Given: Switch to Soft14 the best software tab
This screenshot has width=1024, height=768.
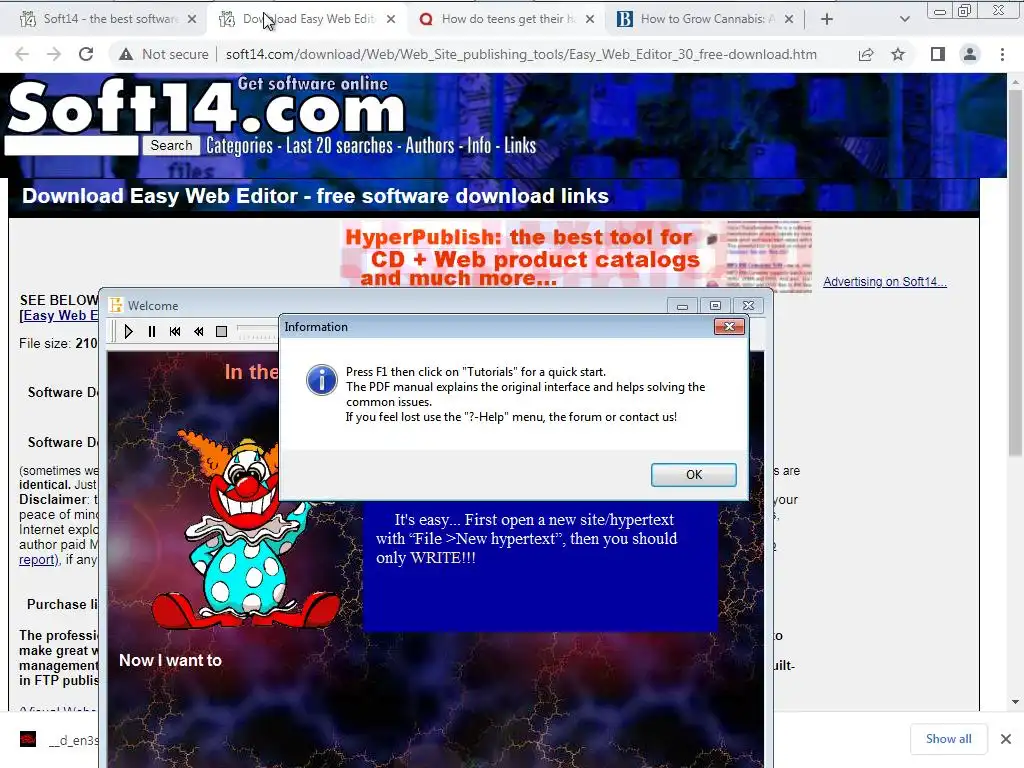Looking at the screenshot, I should 108,19.
